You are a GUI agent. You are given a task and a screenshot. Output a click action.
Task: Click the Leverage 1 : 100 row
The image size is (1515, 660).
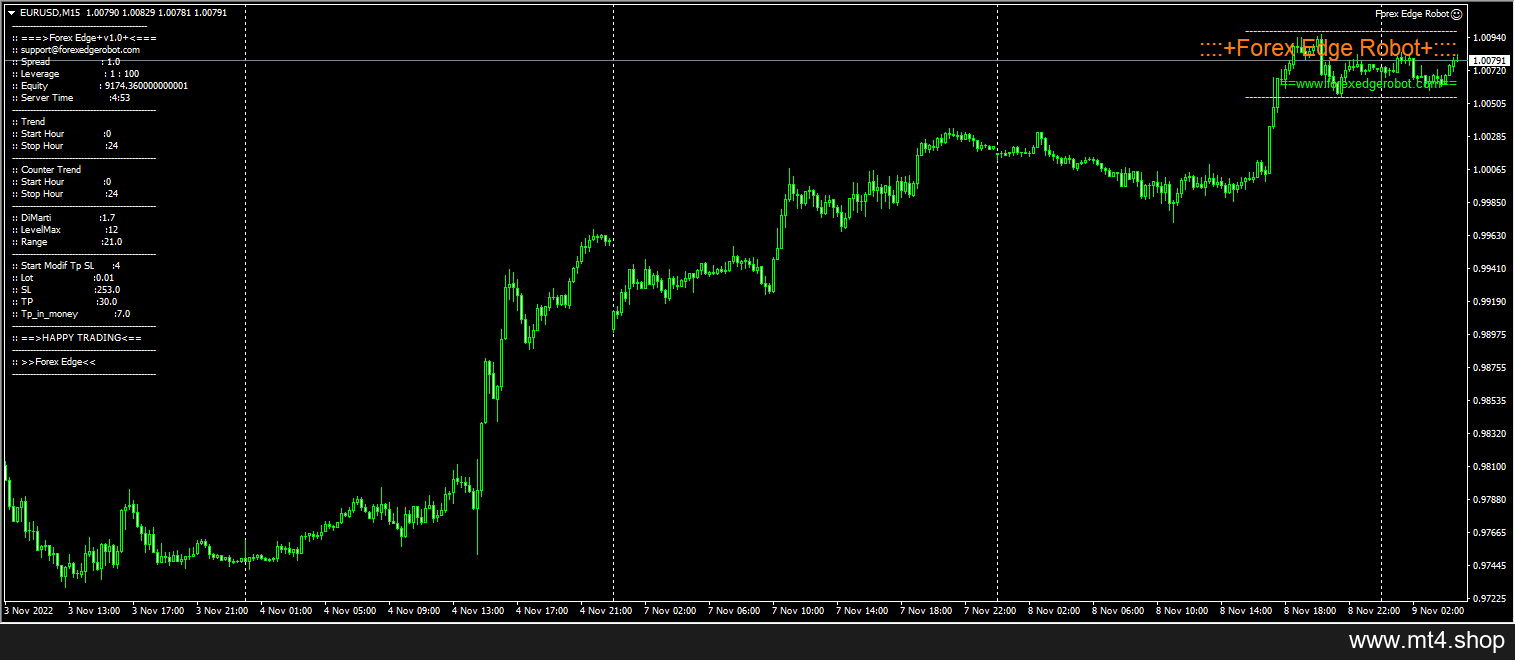click(75, 73)
